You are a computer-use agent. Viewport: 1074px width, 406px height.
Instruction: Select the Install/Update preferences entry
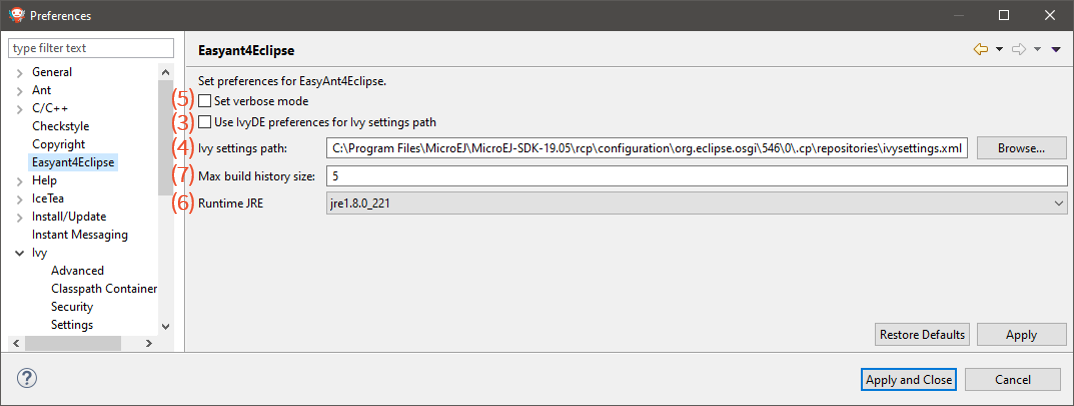click(68, 217)
